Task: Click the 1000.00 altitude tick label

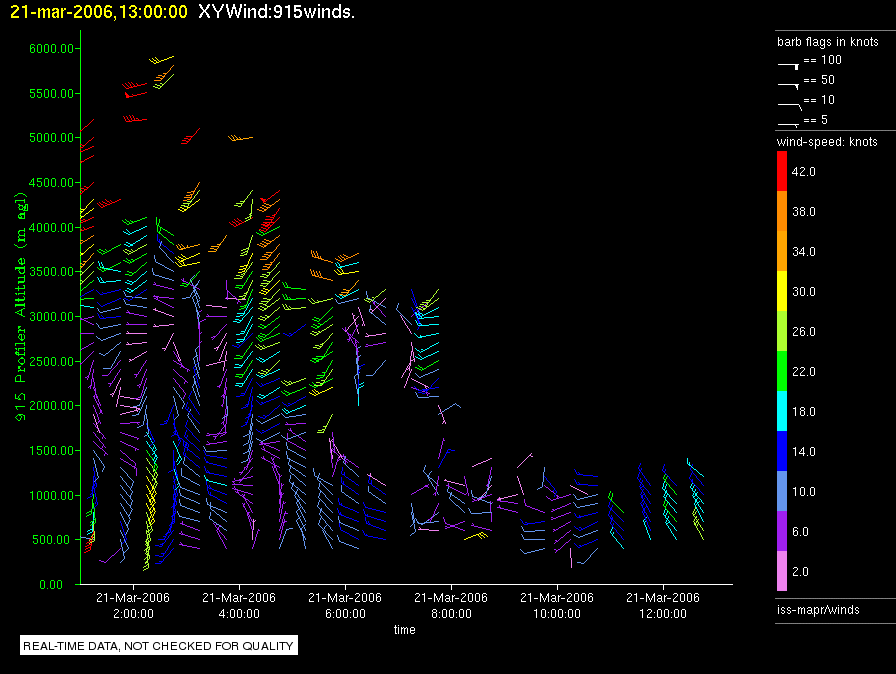Action: (x=51, y=495)
